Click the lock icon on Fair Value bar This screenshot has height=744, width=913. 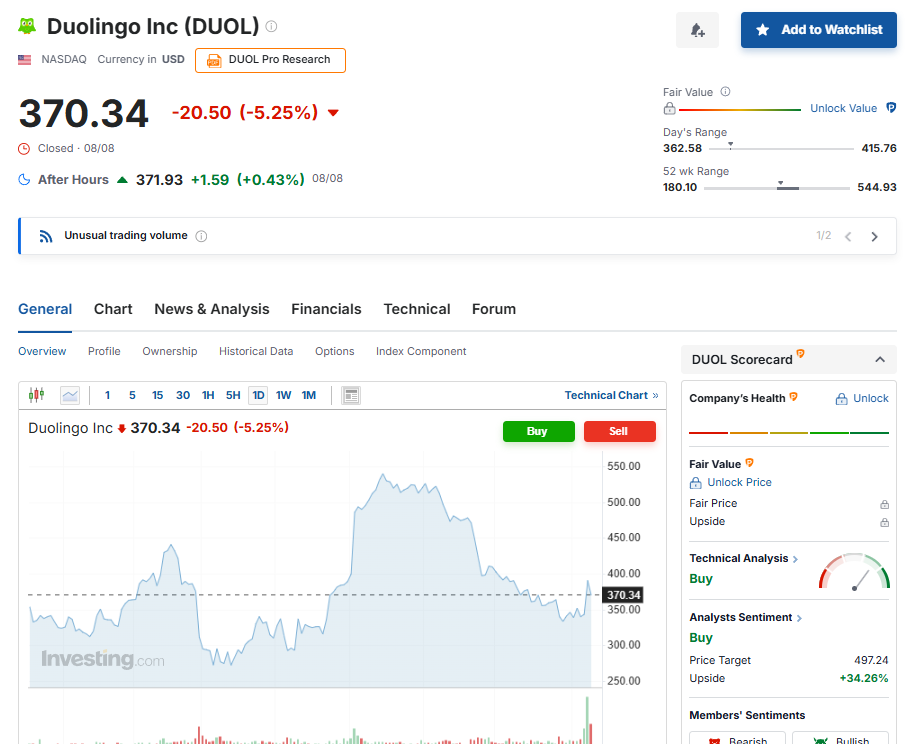[x=670, y=108]
